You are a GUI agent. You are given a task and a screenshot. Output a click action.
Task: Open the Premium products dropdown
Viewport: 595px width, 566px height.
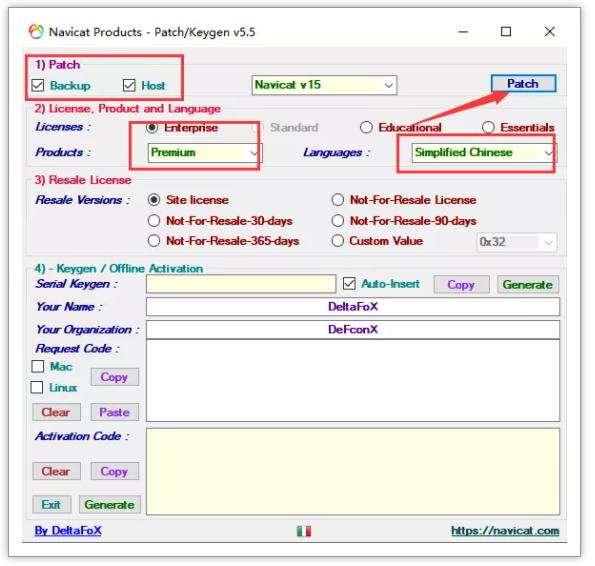pos(205,153)
